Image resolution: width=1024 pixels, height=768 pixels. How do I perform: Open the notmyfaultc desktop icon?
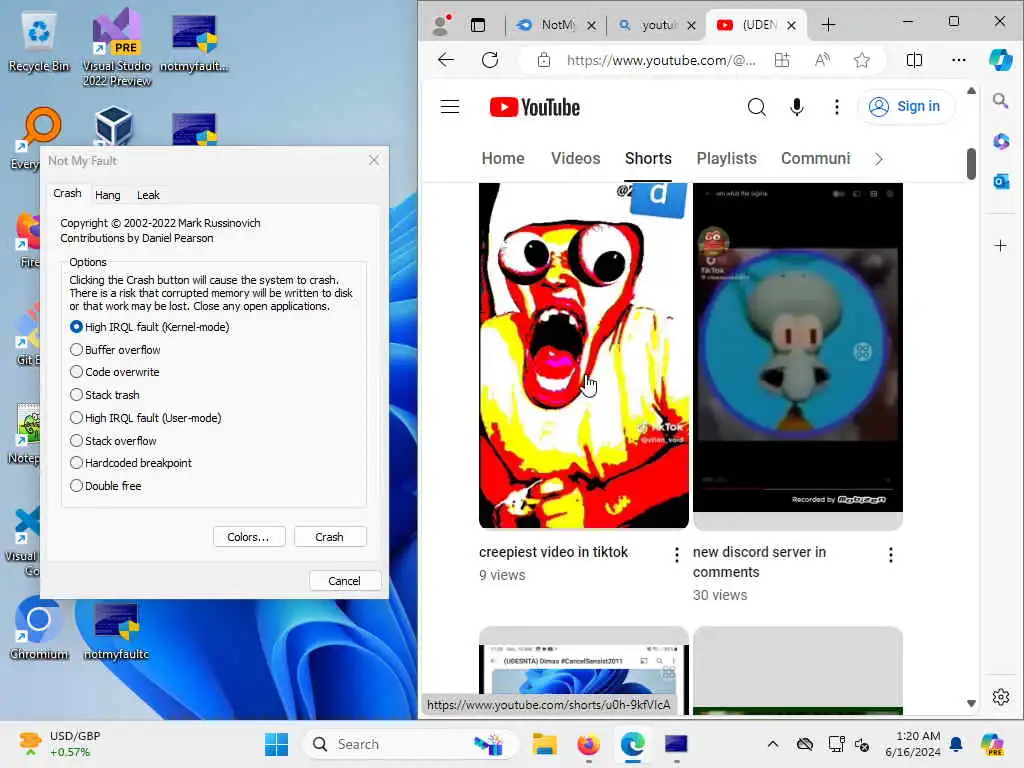(116, 630)
